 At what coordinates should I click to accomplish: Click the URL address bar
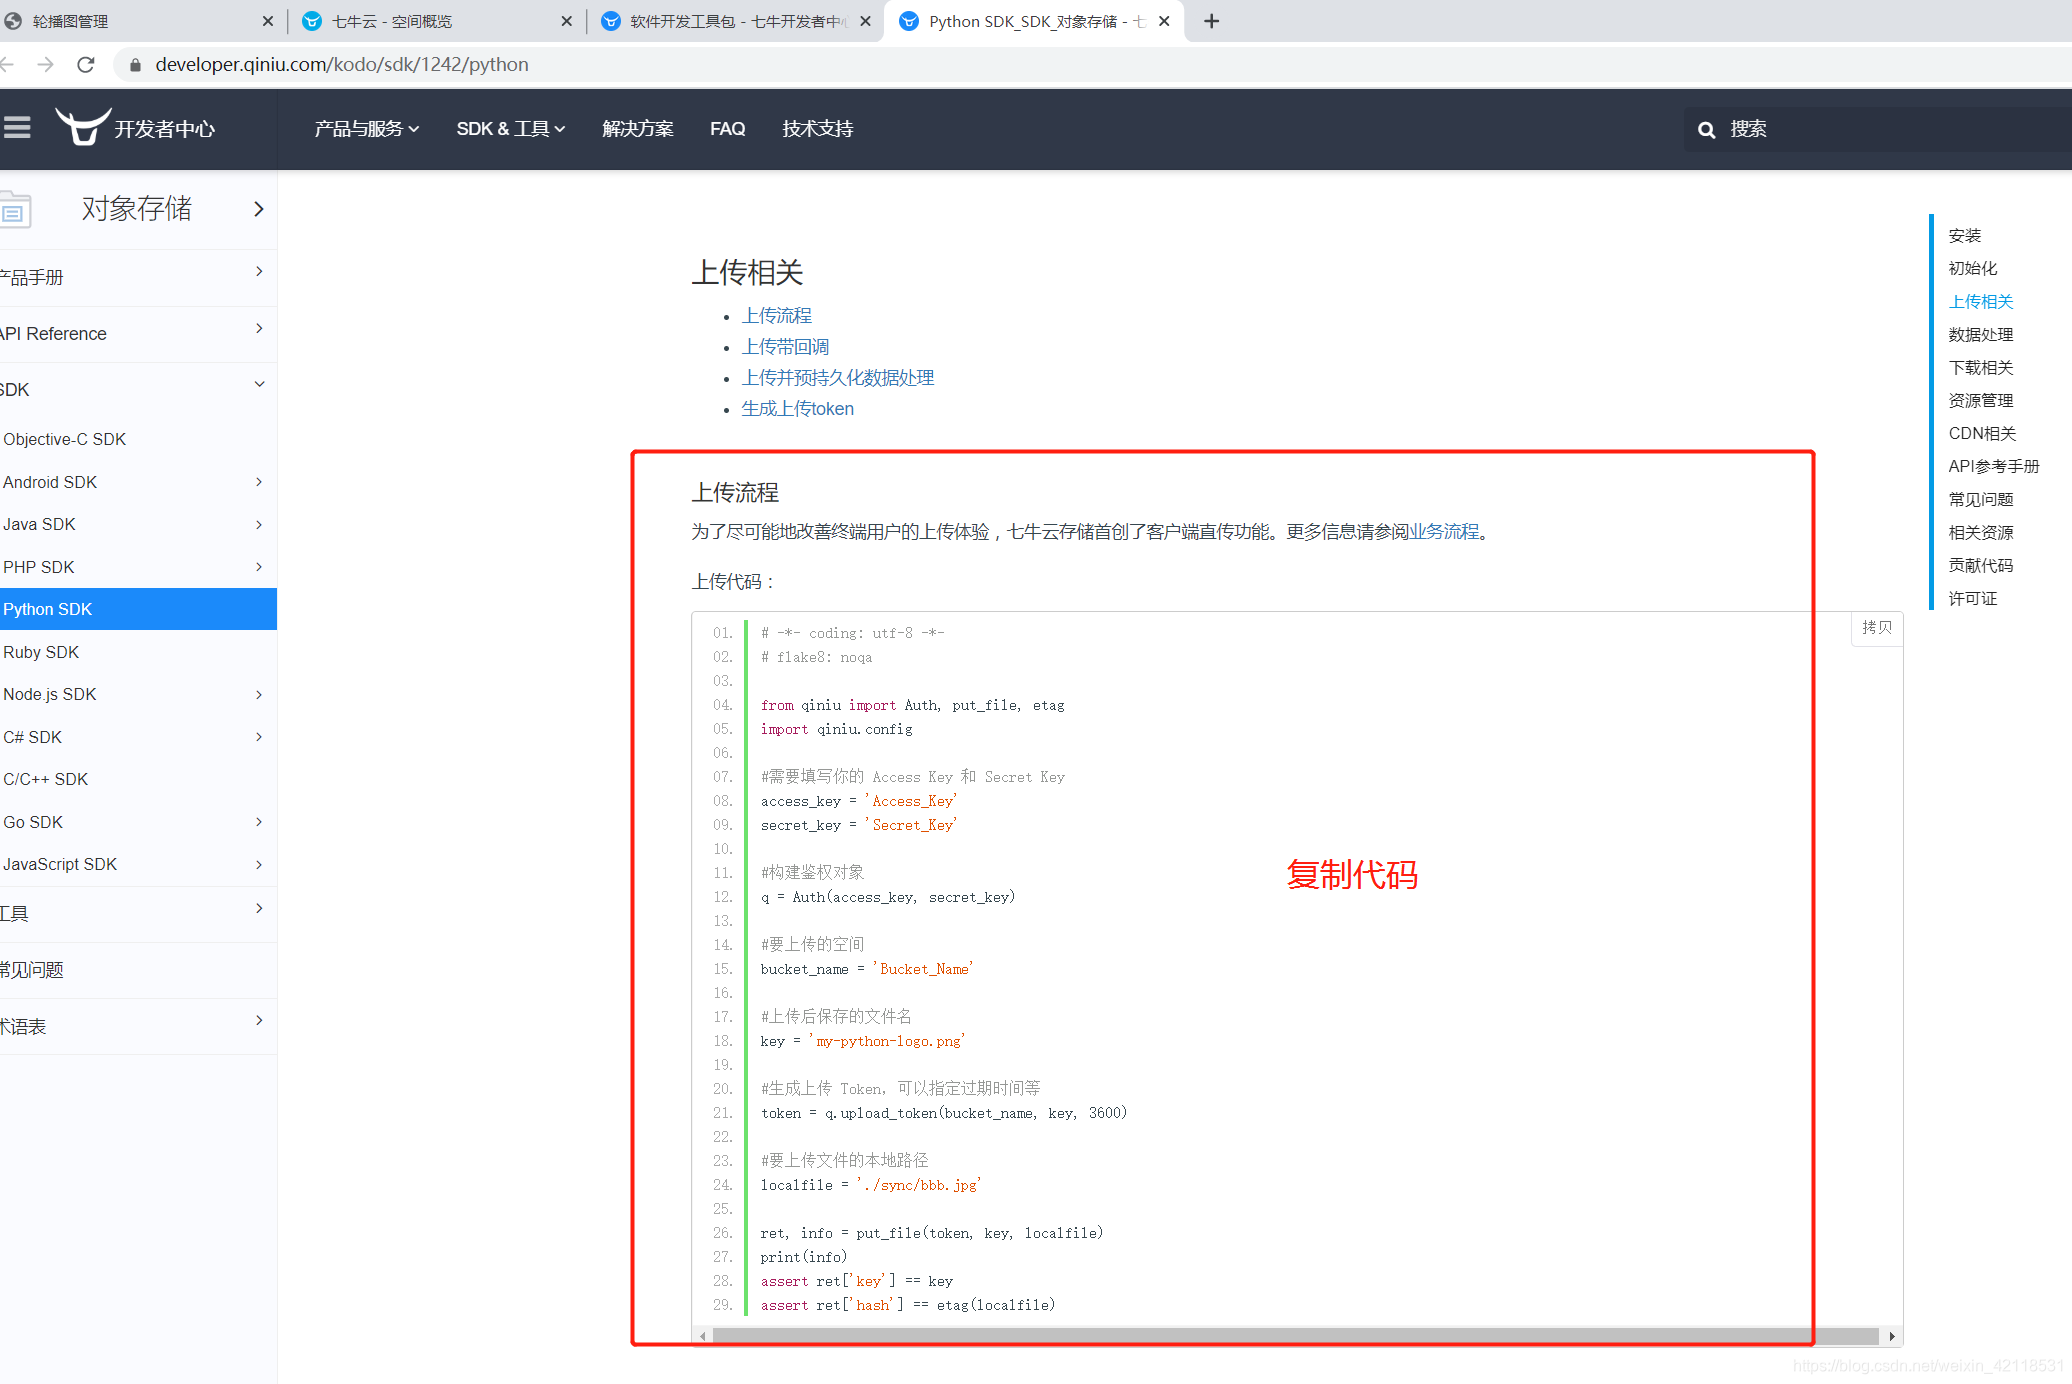pos(1090,65)
